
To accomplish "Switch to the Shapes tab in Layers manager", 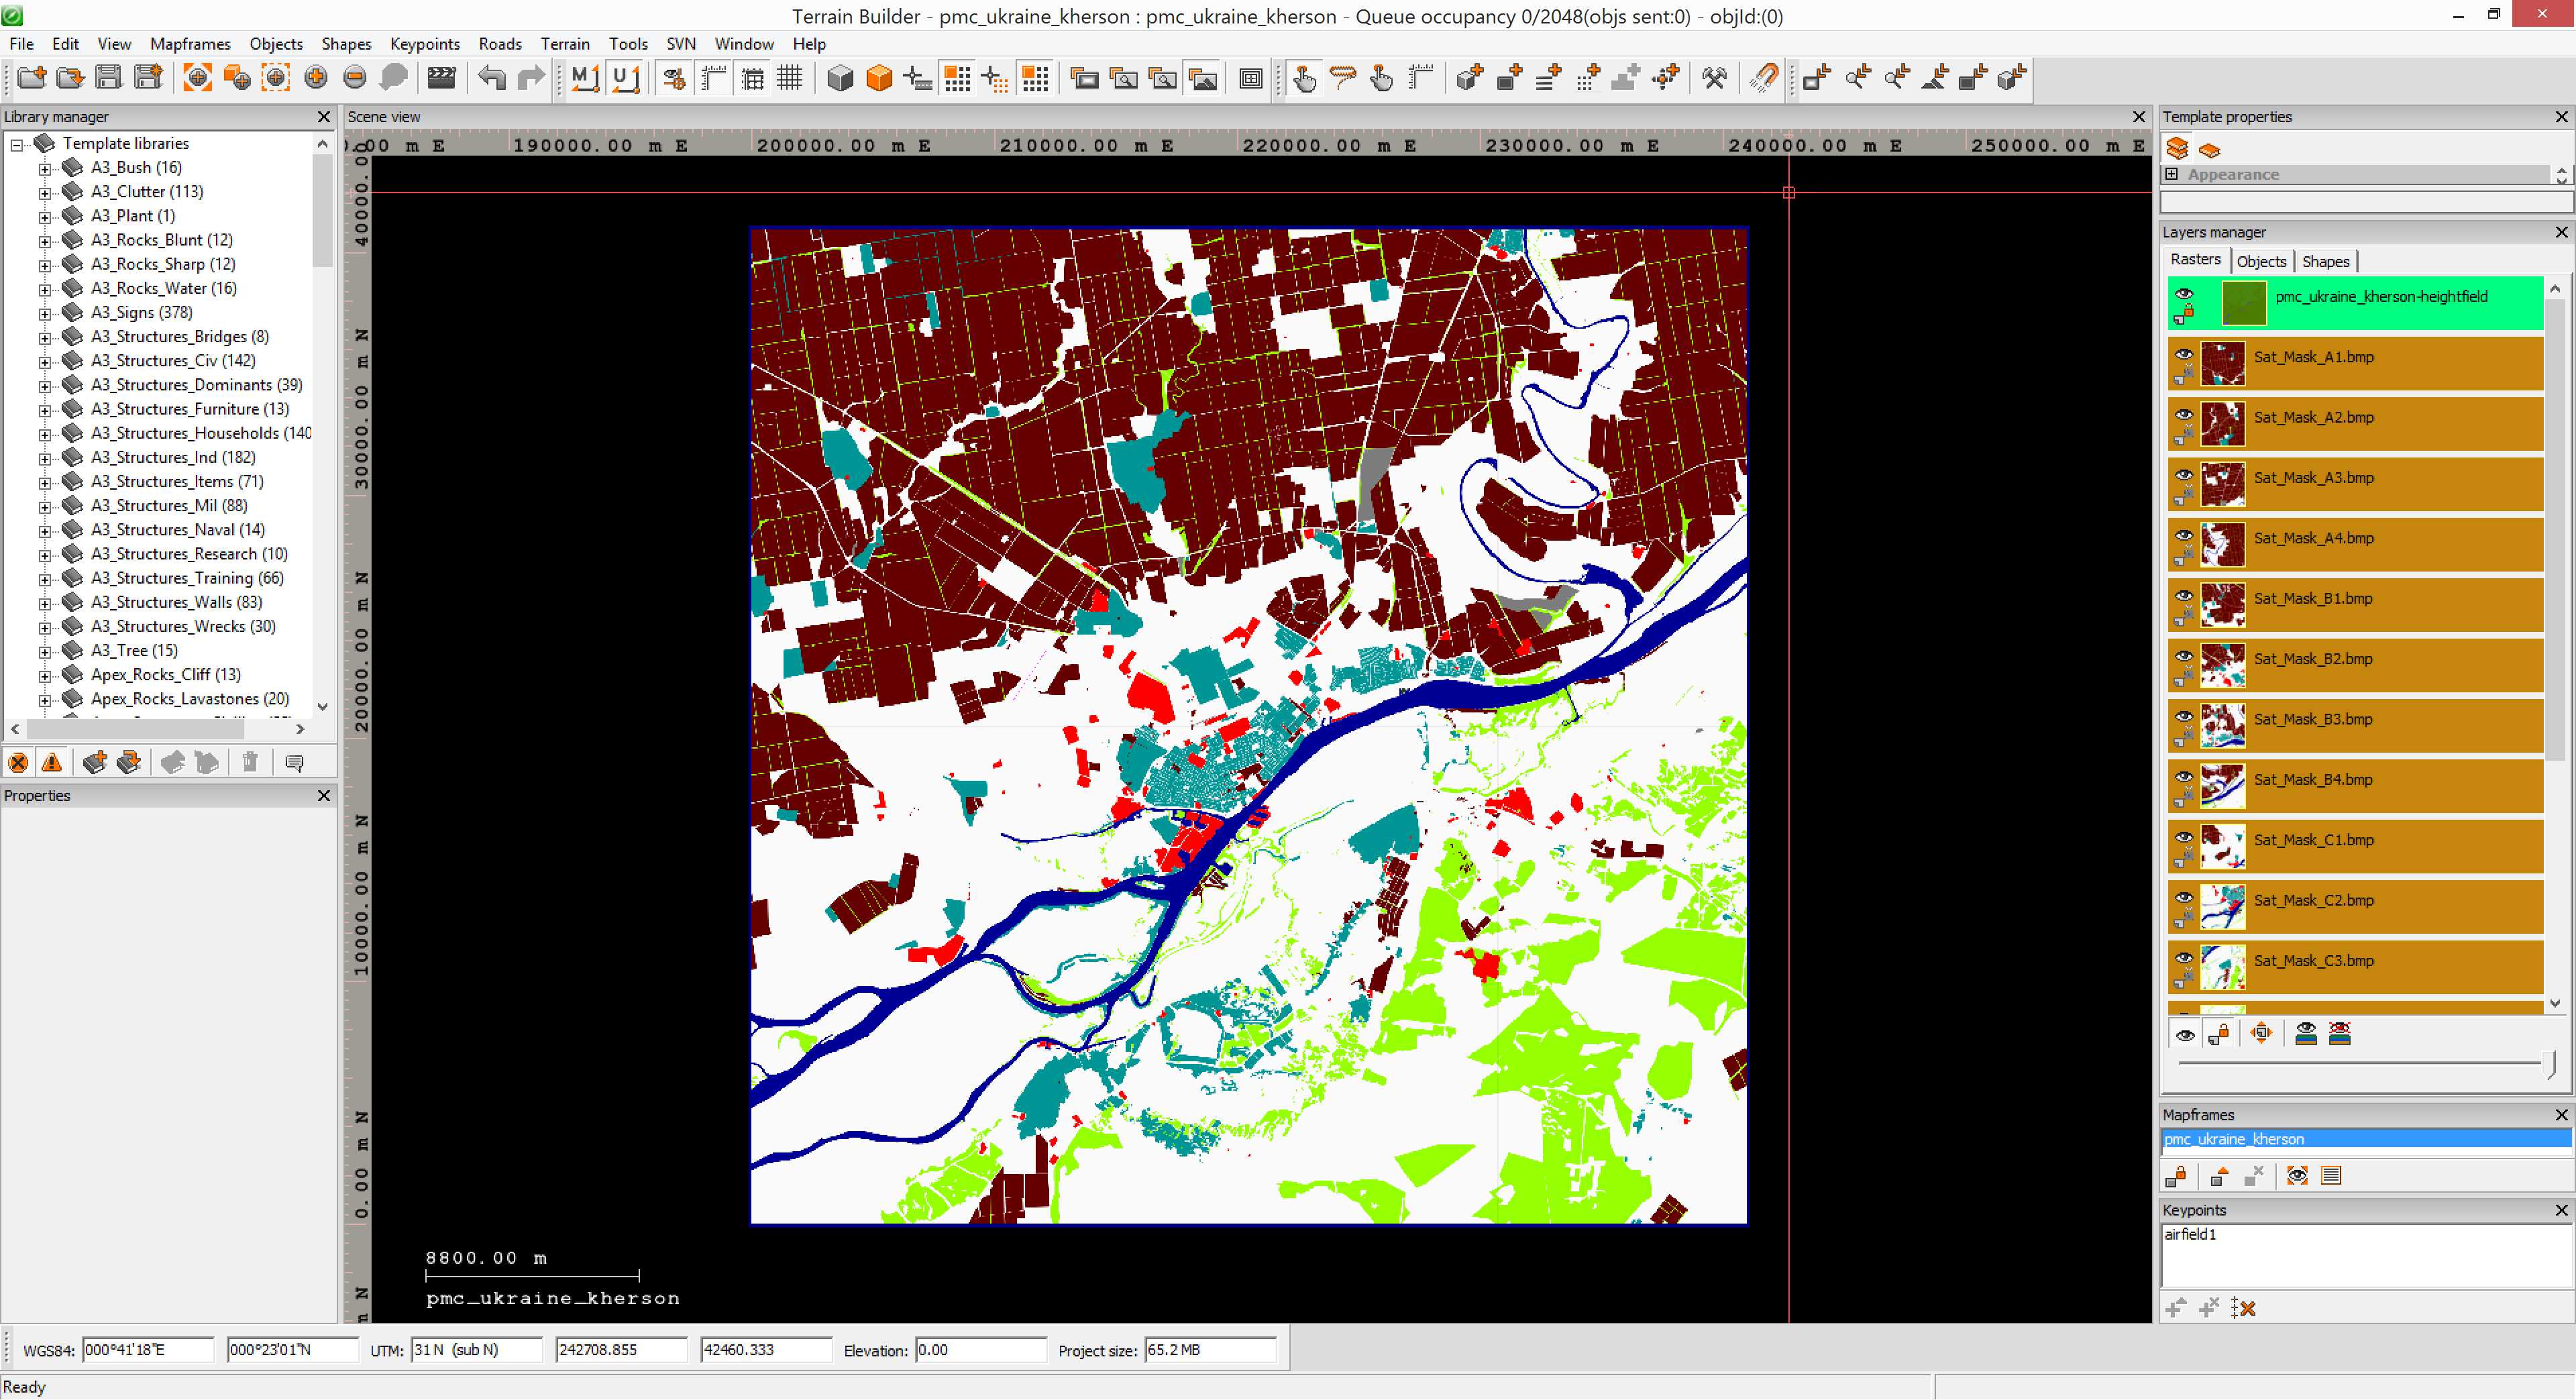I will point(2325,261).
